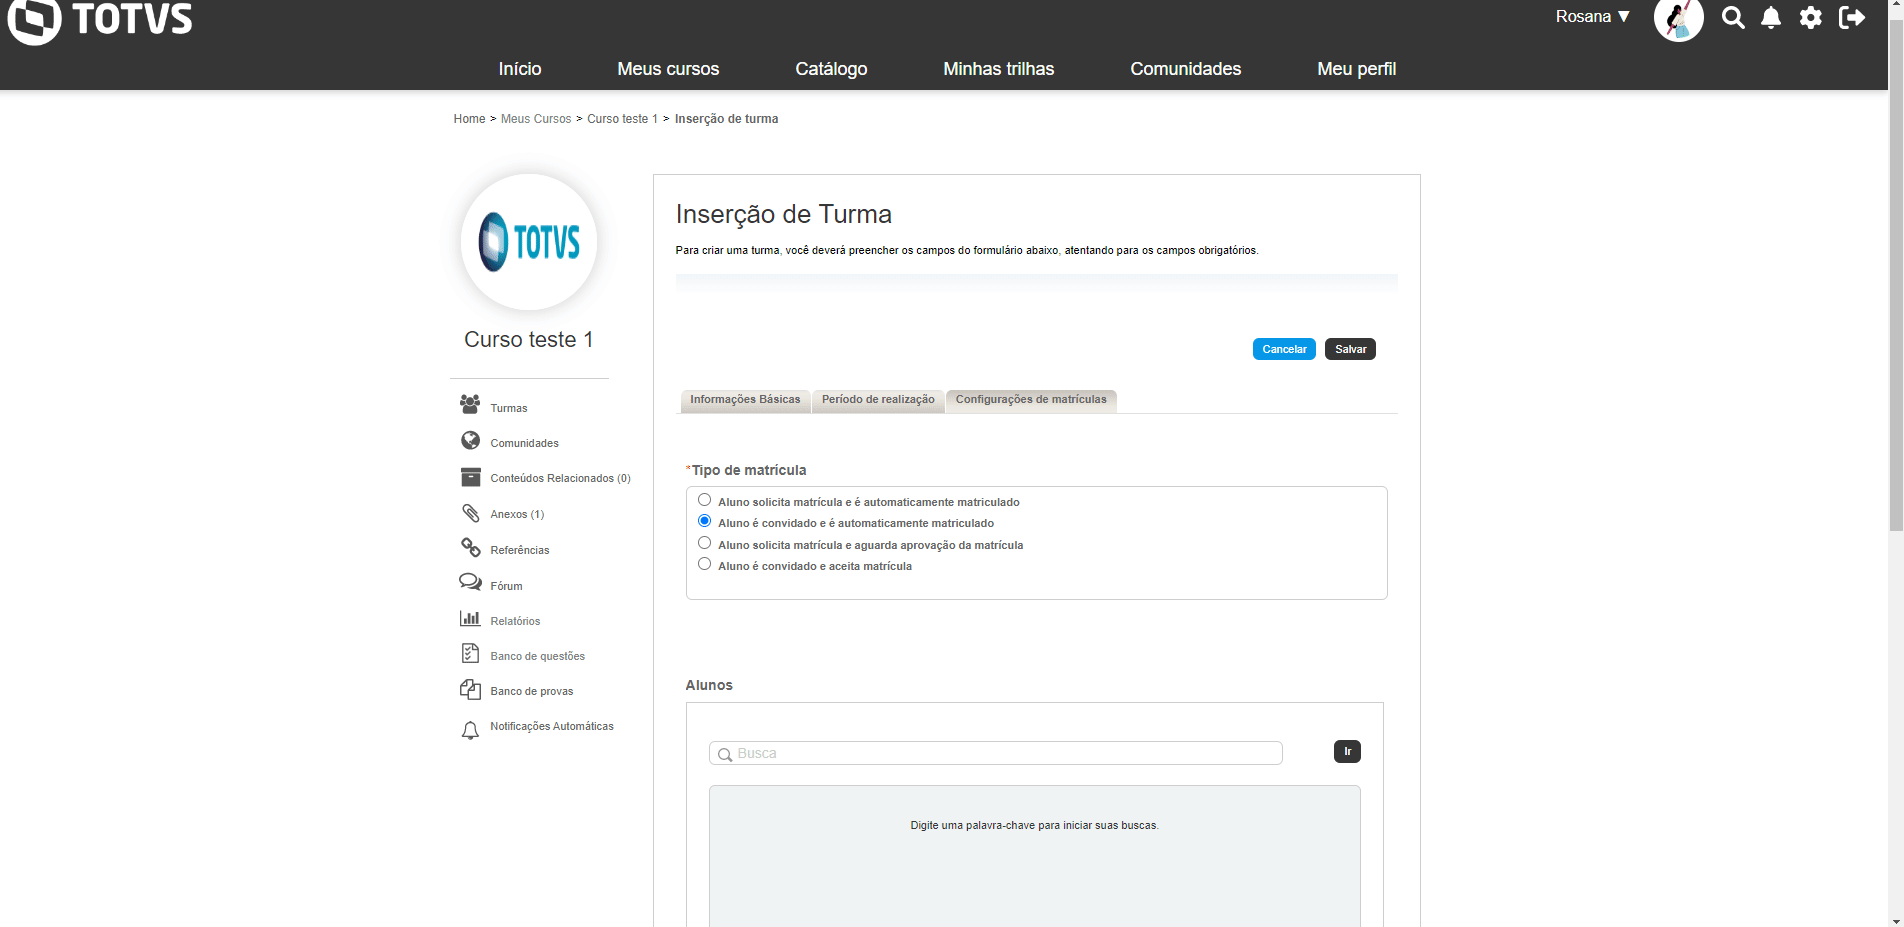Screen dimensions: 1904x927
Task: Open Notificações Automáticas sidebar link
Action: pyautogui.click(x=552, y=726)
